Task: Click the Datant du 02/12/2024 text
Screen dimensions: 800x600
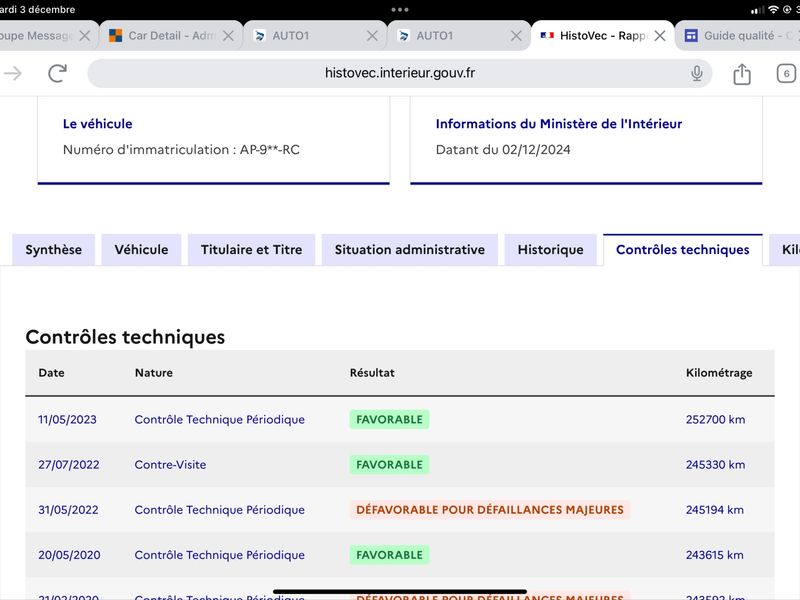Action: tap(503, 149)
